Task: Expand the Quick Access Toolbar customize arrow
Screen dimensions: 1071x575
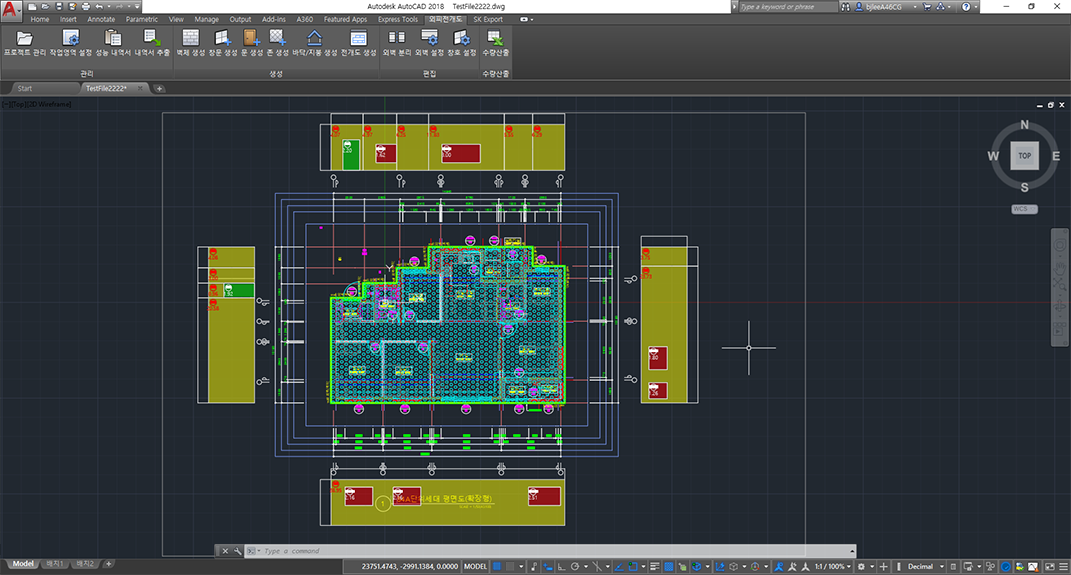Action: click(x=137, y=7)
